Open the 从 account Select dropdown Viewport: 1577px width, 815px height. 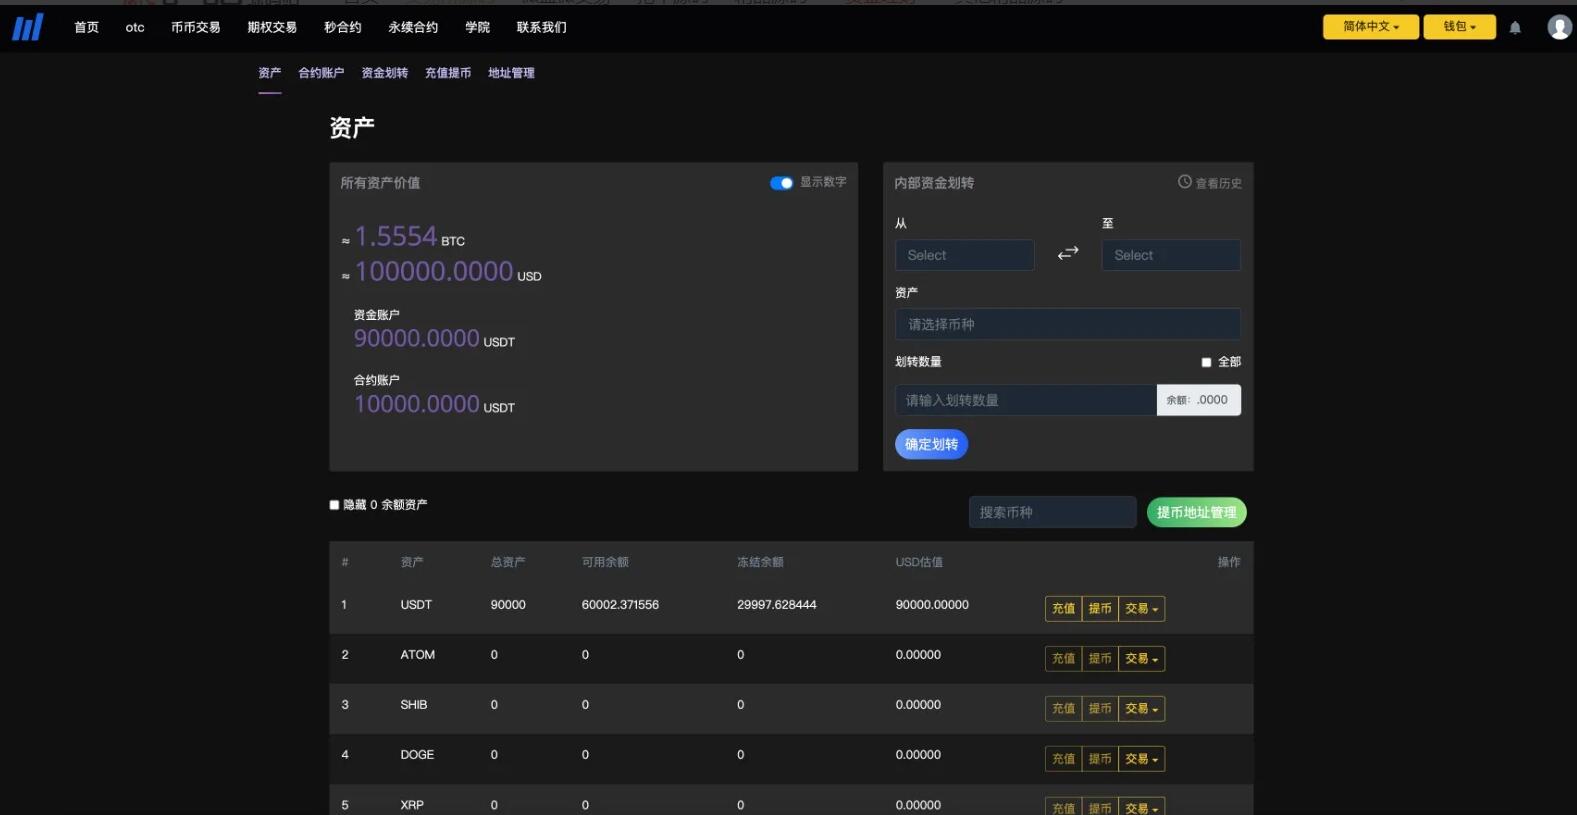pyautogui.click(x=964, y=255)
